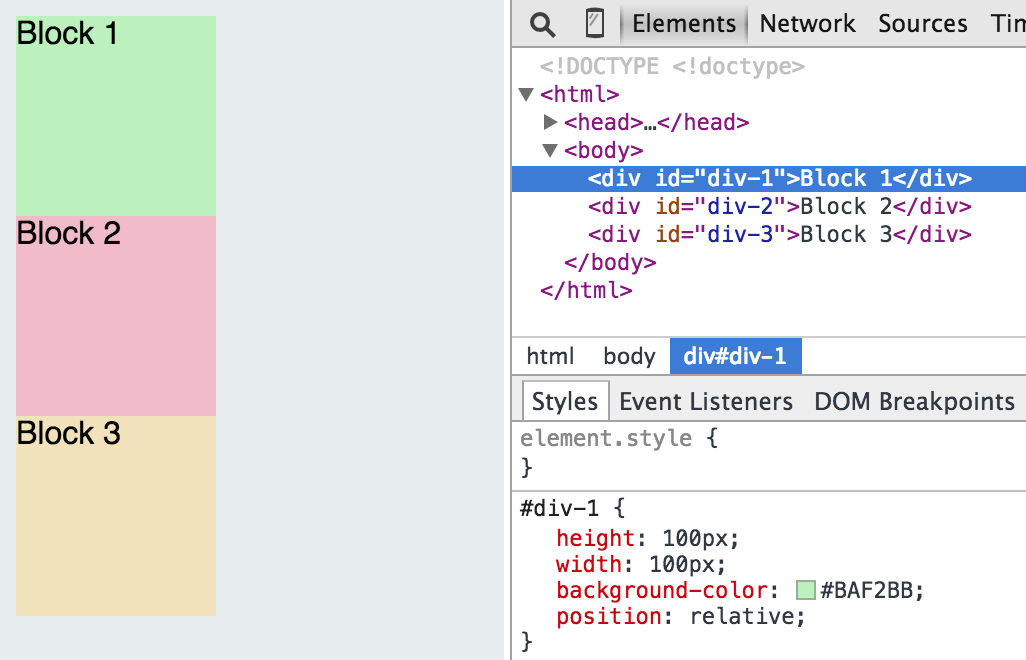Click the #BAF2BB color swatch
This screenshot has height=660, width=1026.
(x=806, y=590)
